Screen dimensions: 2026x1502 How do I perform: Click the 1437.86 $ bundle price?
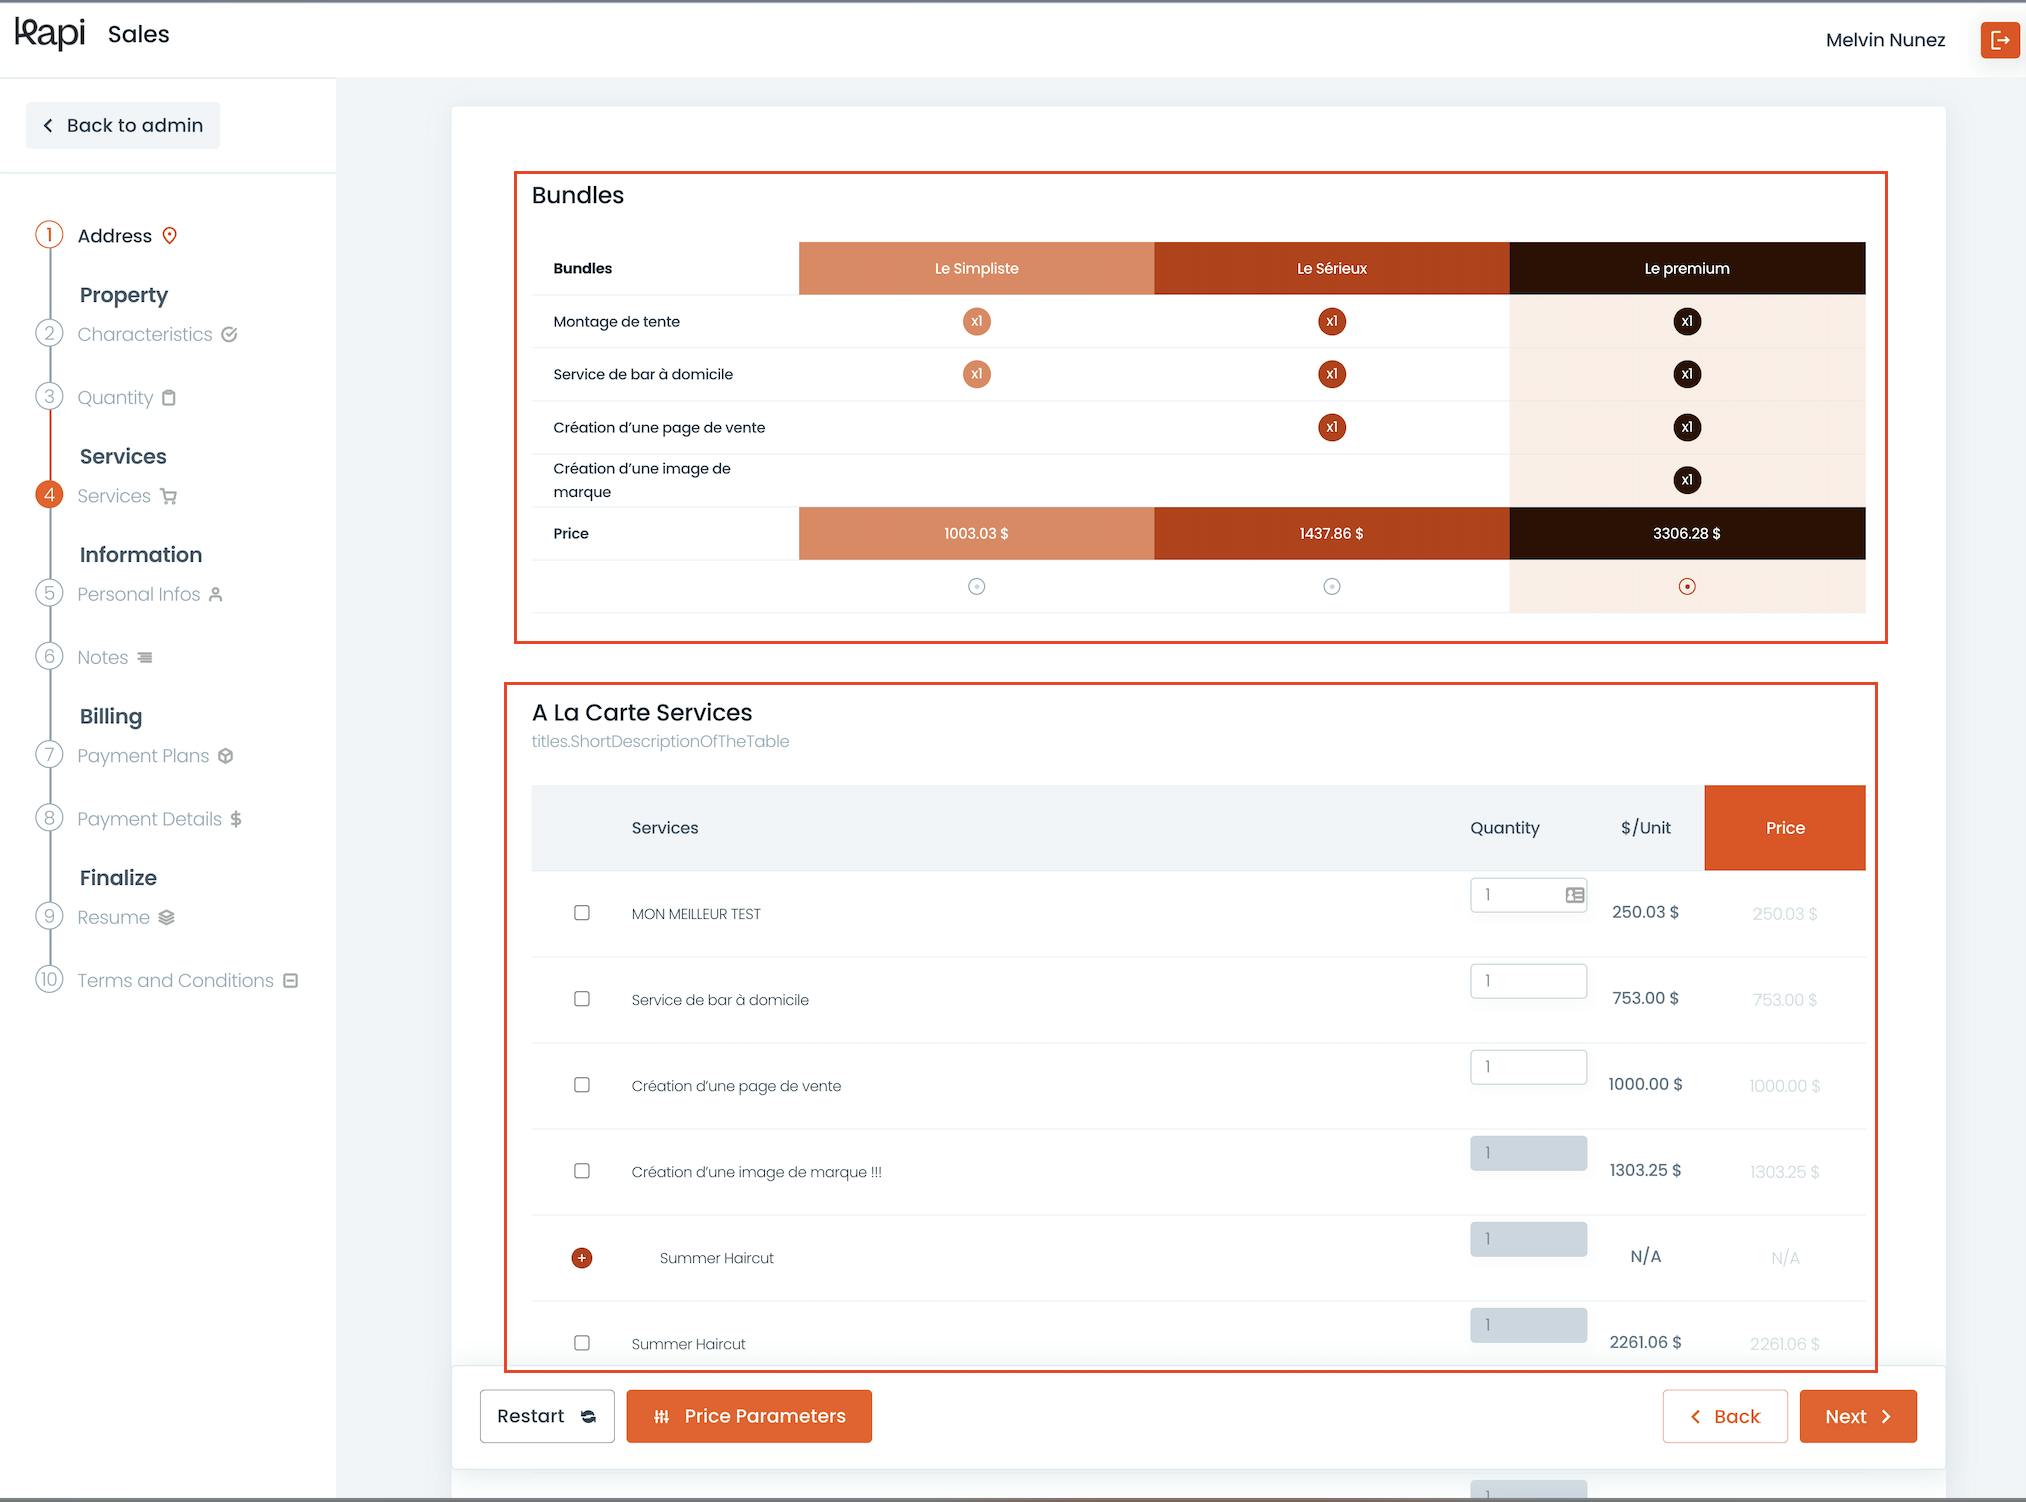point(1332,533)
